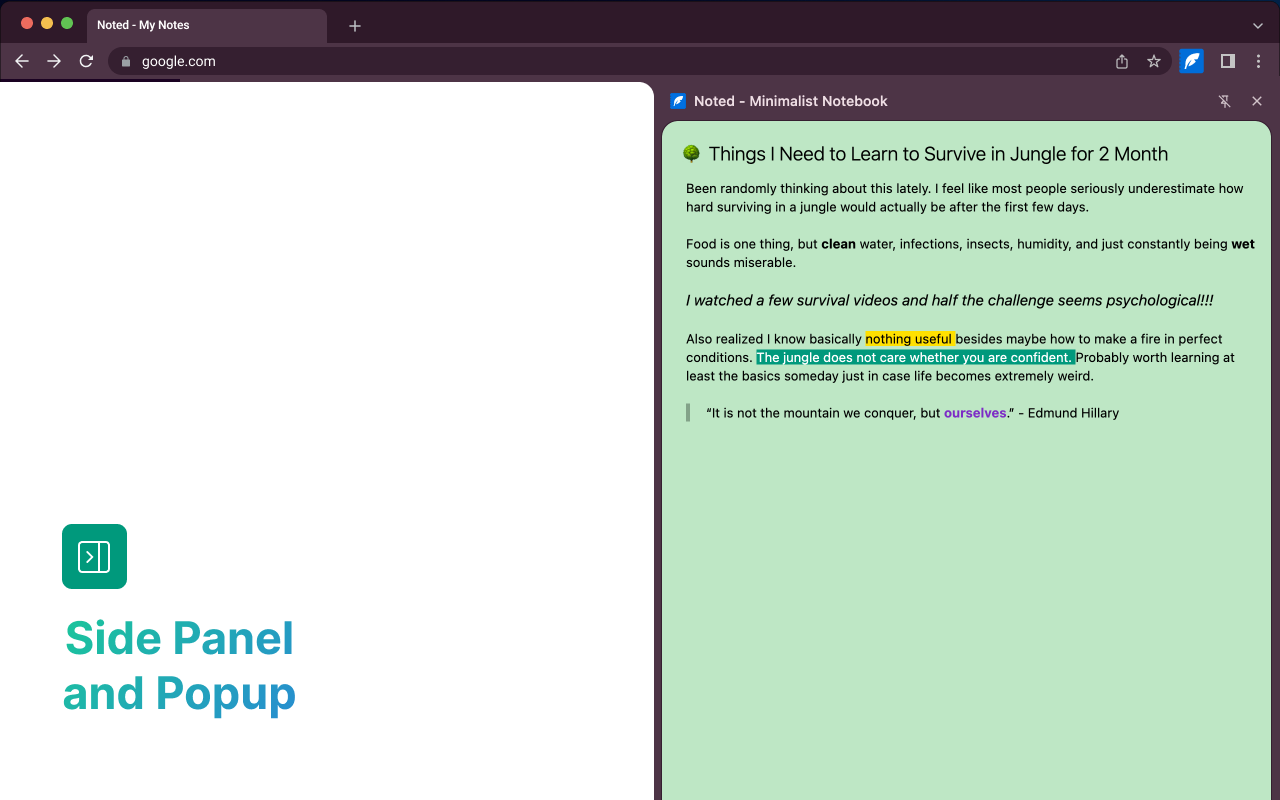The image size is (1280, 800).
Task: Reload the page
Action: (86, 61)
